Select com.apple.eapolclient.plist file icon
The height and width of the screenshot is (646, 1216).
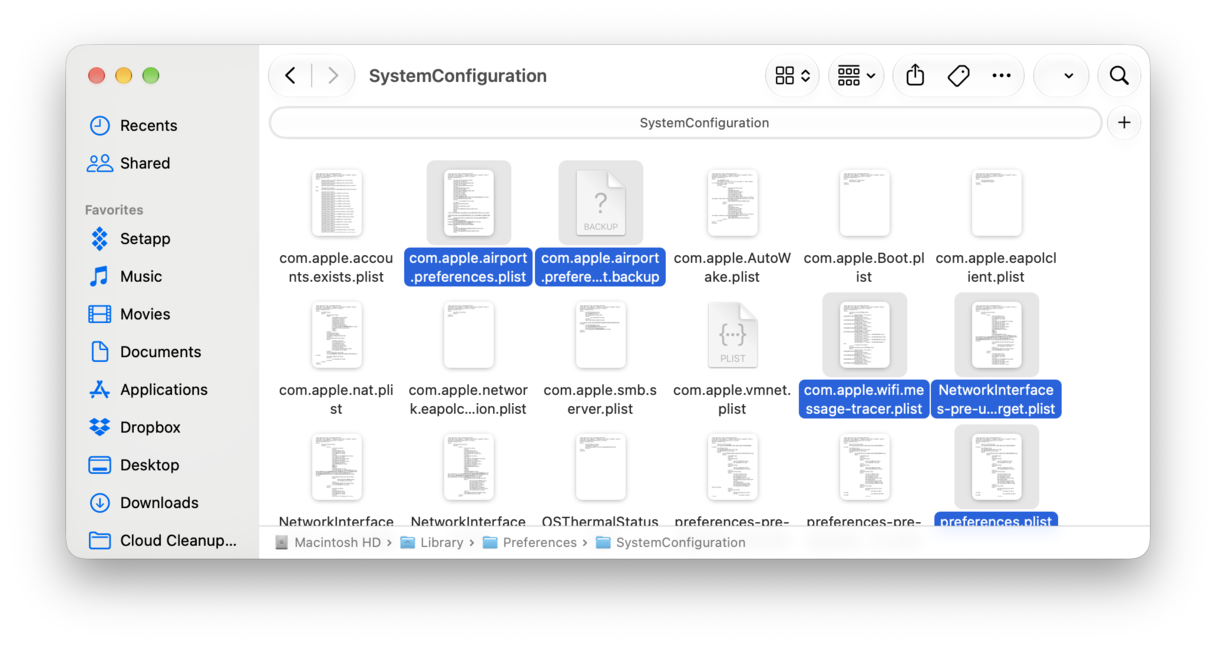tap(996, 203)
